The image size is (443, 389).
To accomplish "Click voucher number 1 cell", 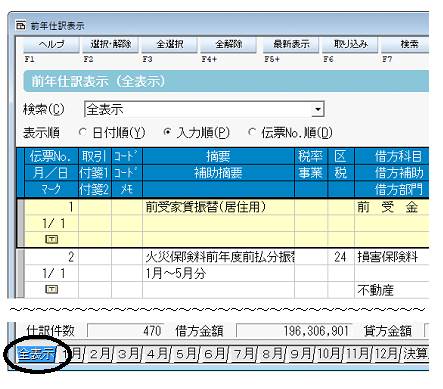I will [x=51, y=207].
